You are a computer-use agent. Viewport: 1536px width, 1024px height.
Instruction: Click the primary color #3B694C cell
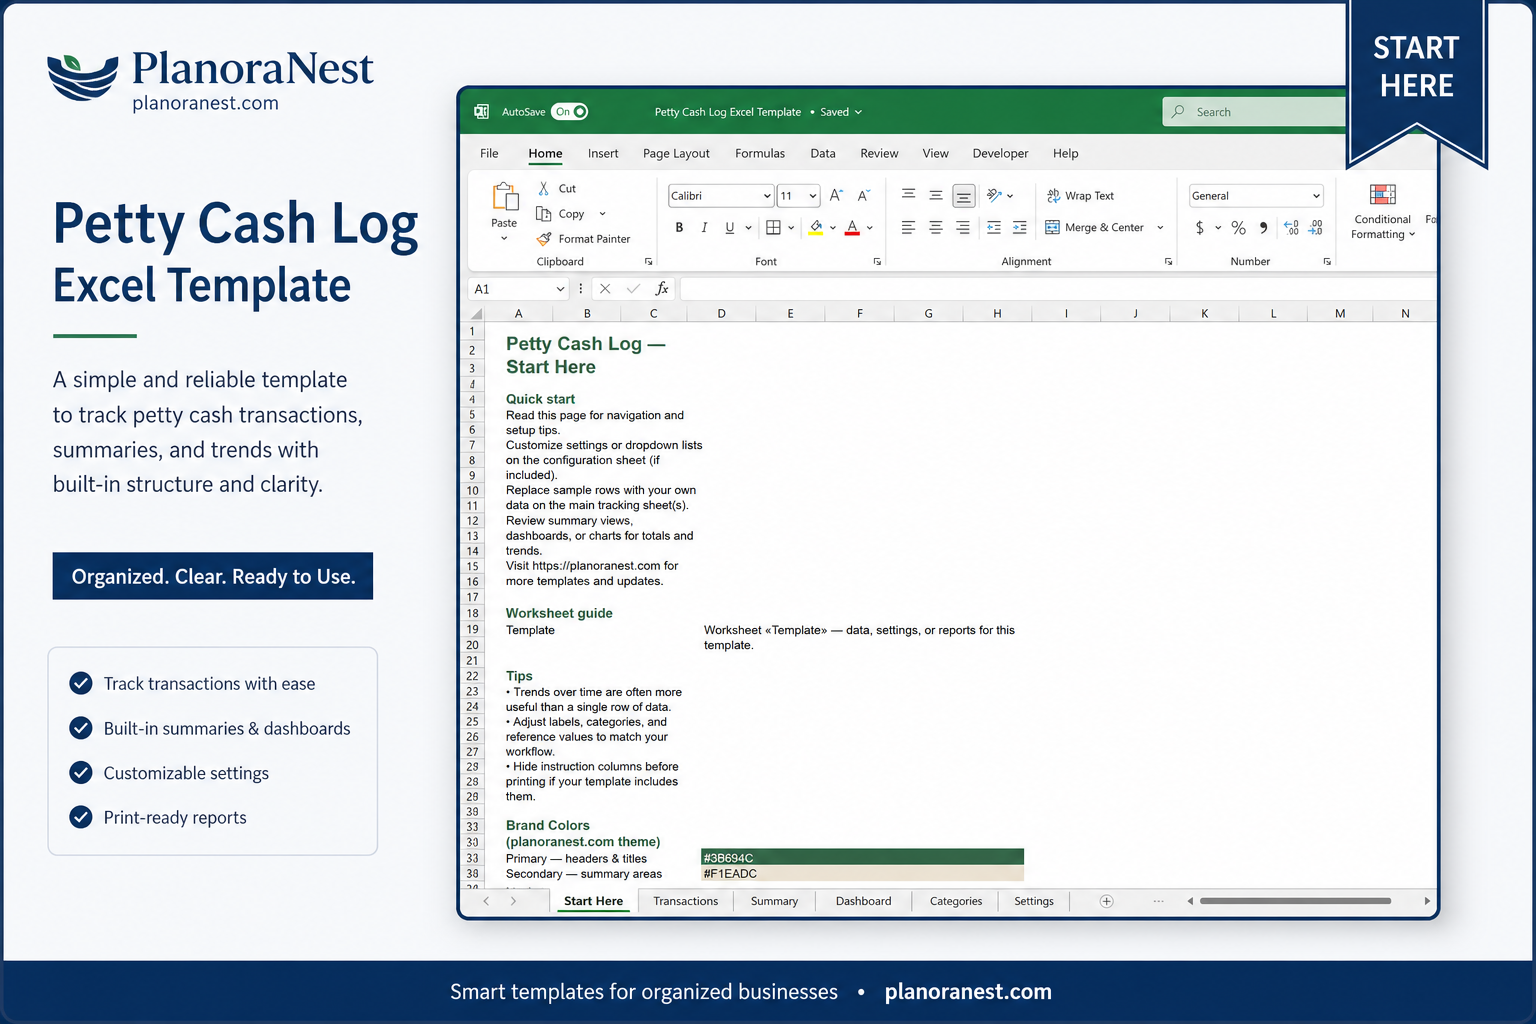tap(862, 857)
